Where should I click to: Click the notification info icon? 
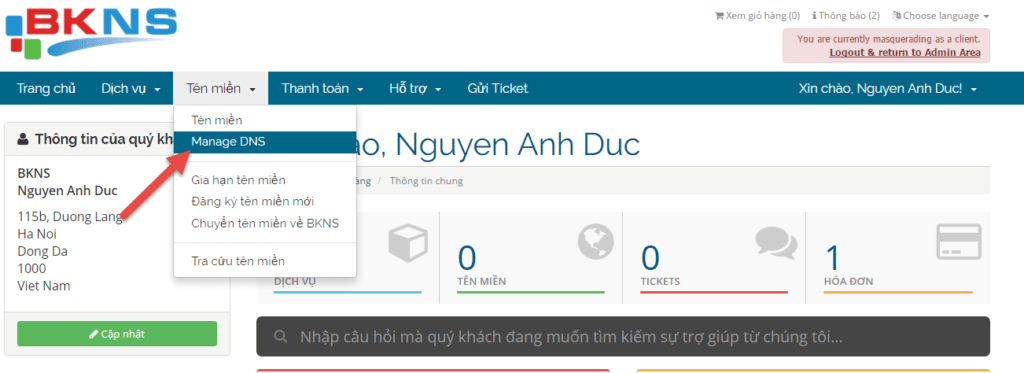[x=814, y=16]
